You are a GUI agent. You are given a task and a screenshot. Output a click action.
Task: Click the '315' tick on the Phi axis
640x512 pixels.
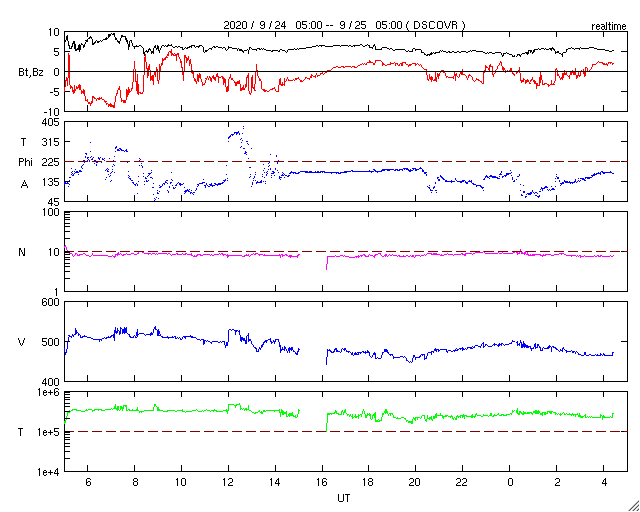click(x=51, y=142)
